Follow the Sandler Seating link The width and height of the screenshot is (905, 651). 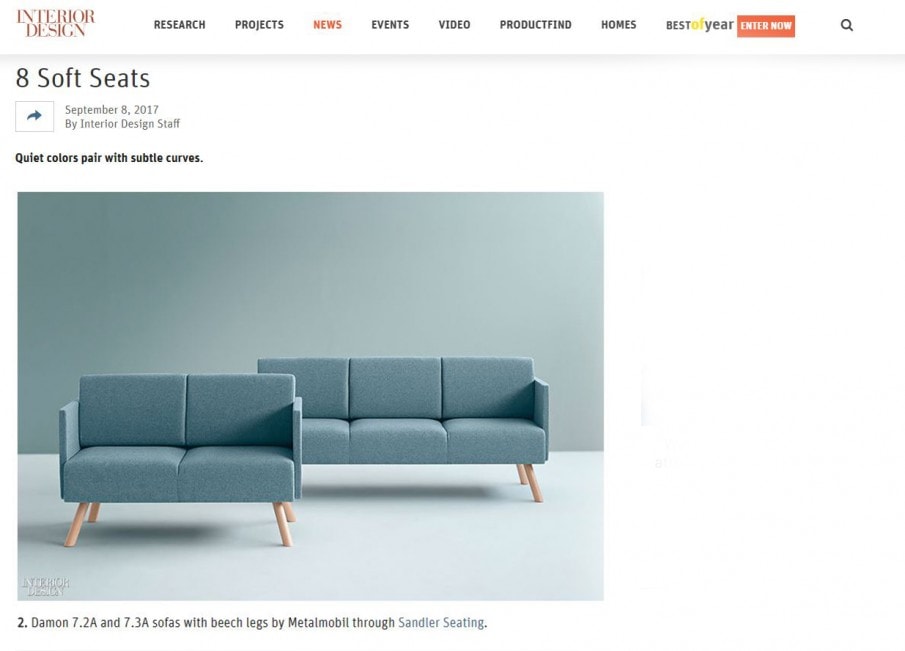tap(441, 623)
